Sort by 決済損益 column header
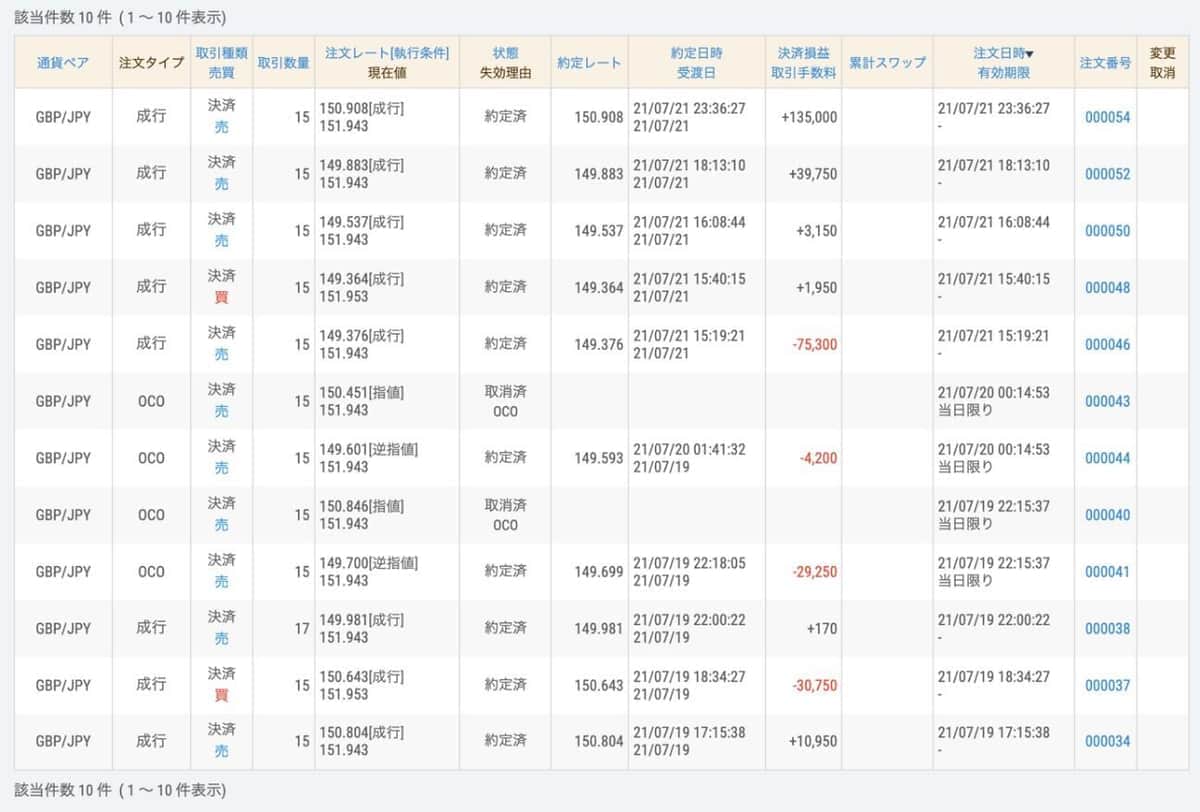This screenshot has width=1200, height=812. 805,53
